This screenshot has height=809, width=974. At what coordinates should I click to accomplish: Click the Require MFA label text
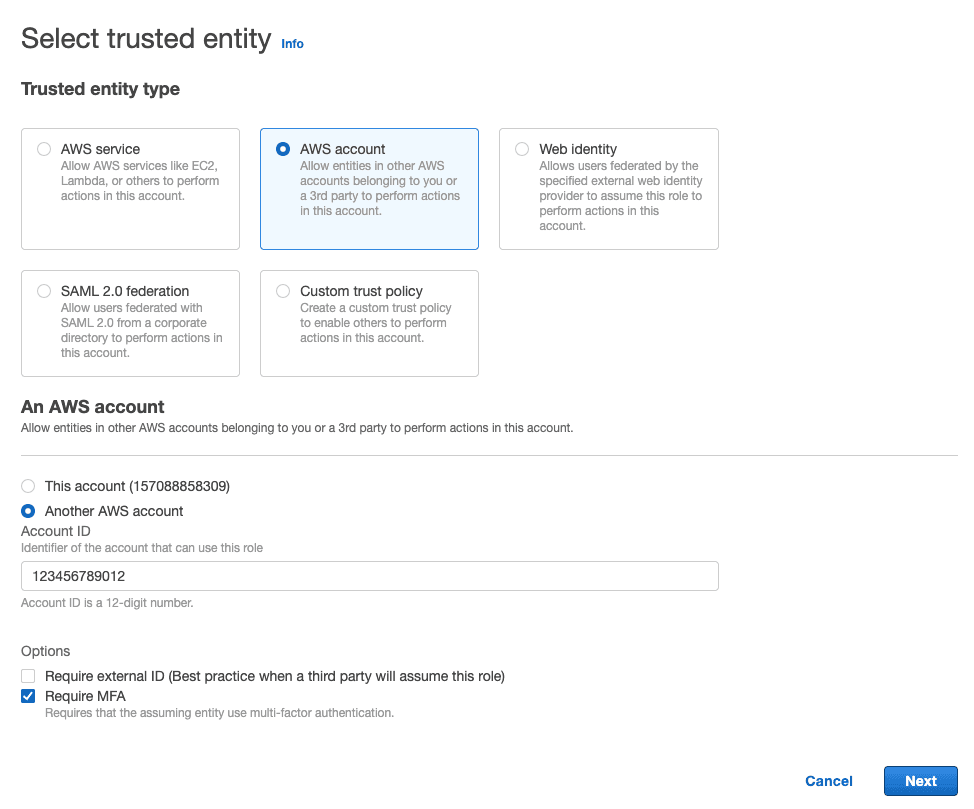(x=85, y=696)
